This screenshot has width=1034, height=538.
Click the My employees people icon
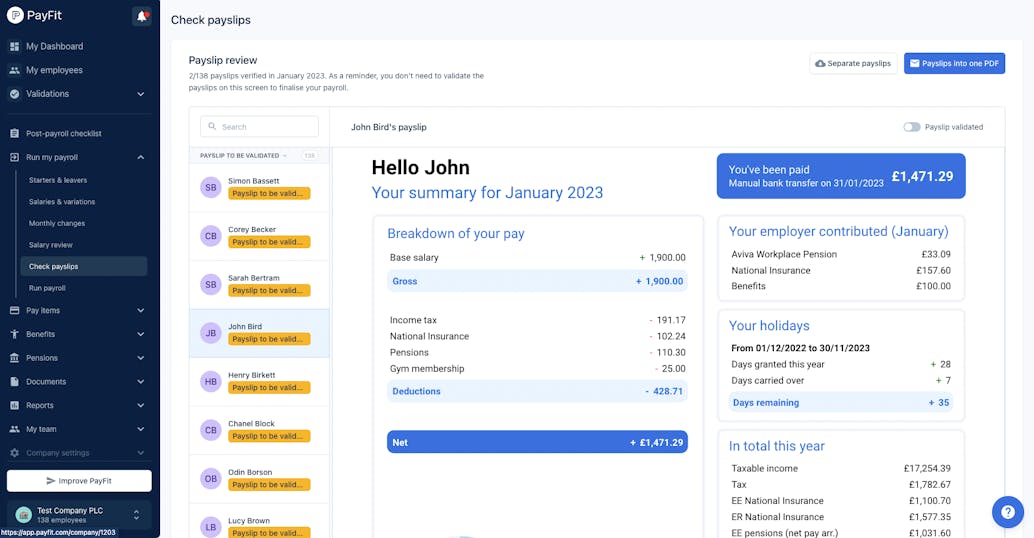pyautogui.click(x=15, y=70)
